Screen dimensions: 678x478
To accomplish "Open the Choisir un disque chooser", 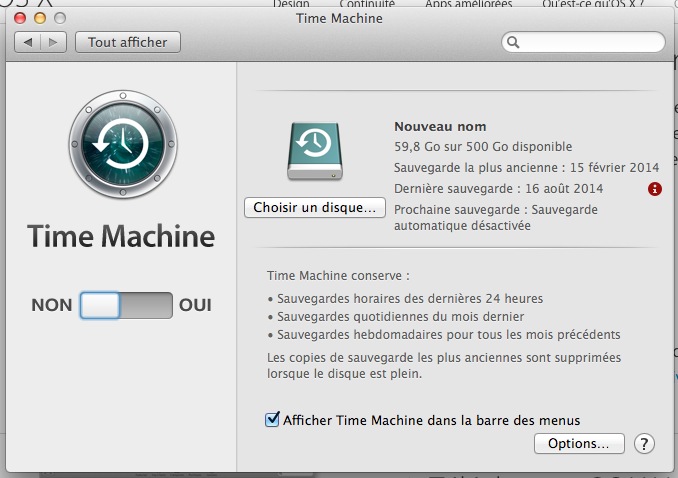I will tap(314, 208).
